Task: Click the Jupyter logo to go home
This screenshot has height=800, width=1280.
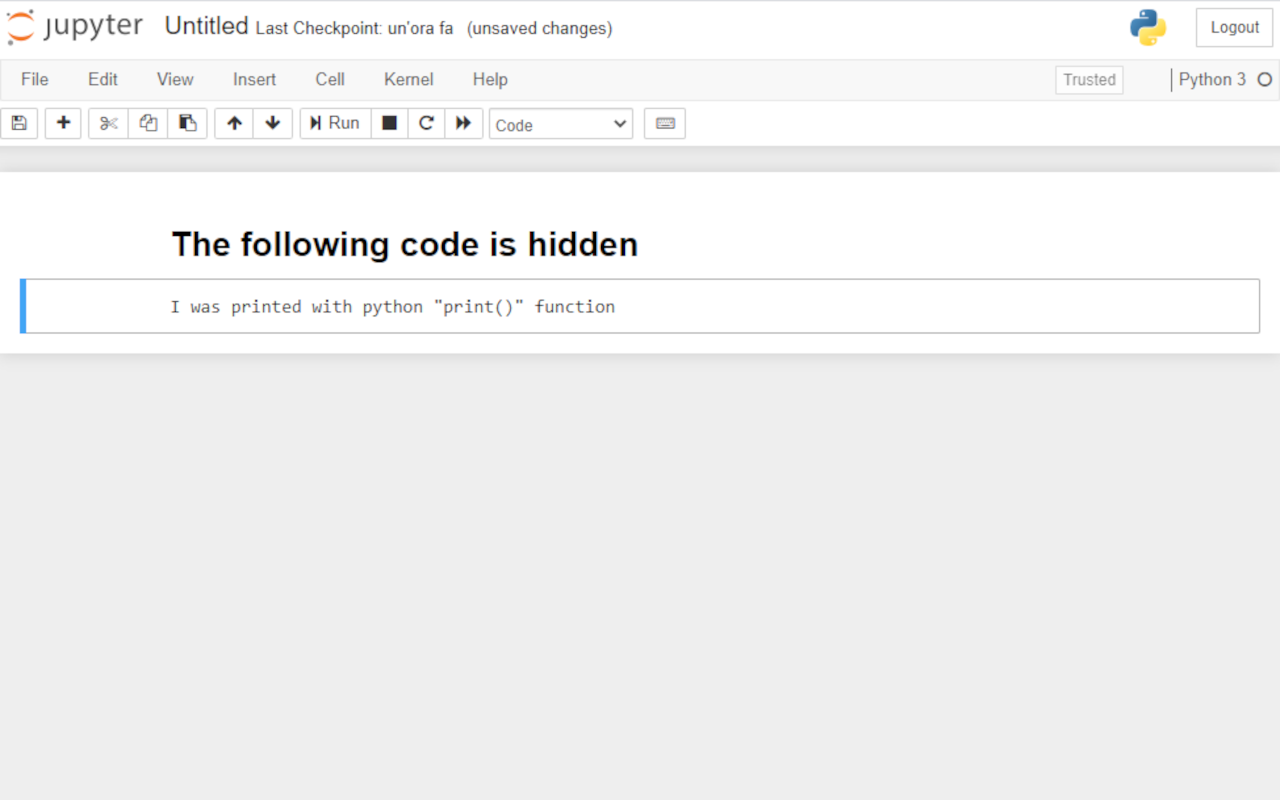Action: (75, 27)
